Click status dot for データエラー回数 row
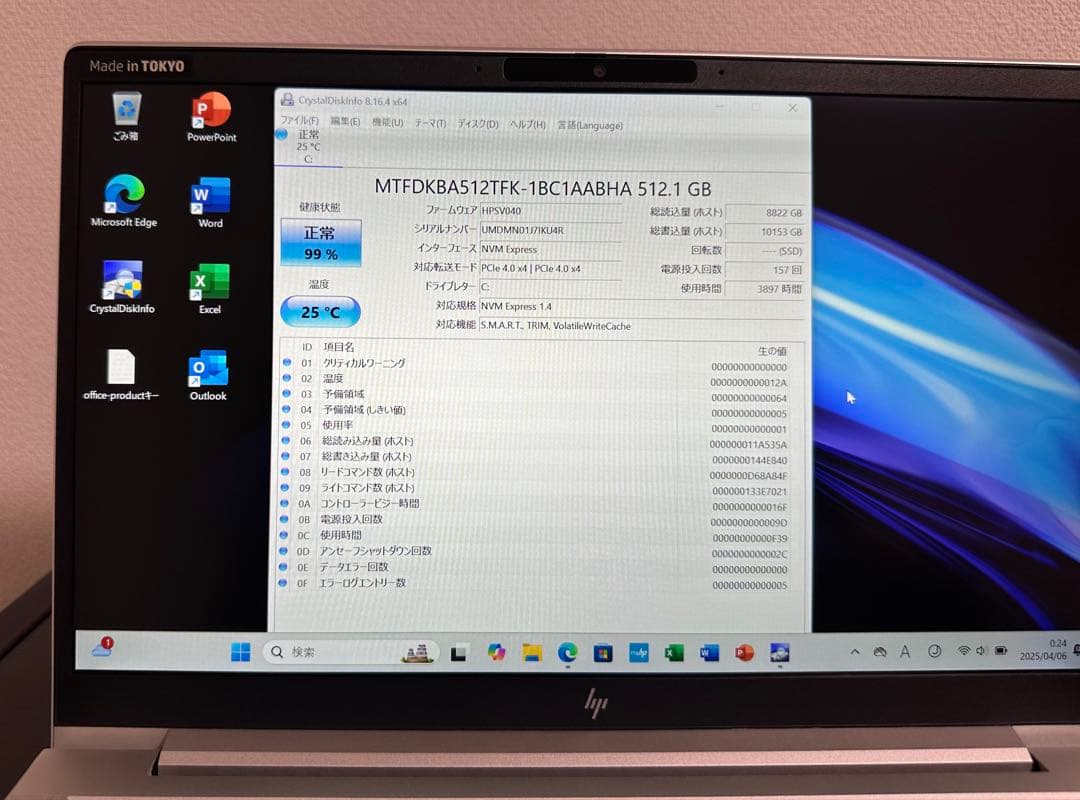The width and height of the screenshot is (1080, 800). [282, 566]
